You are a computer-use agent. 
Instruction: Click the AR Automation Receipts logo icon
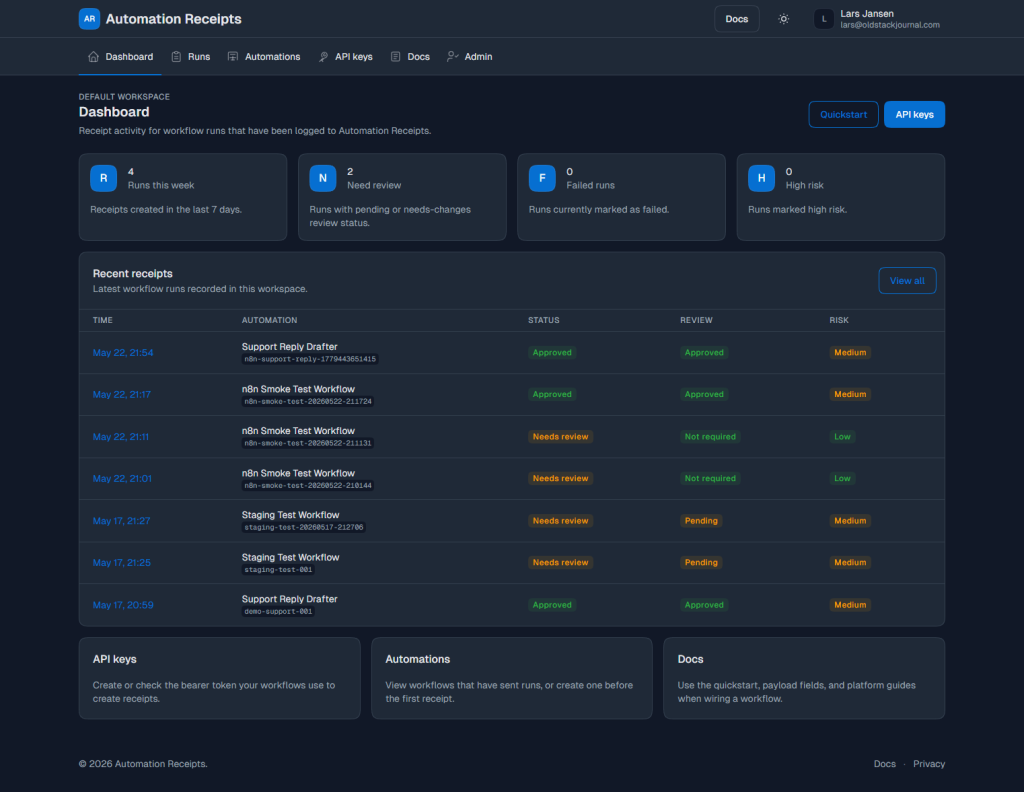(89, 19)
